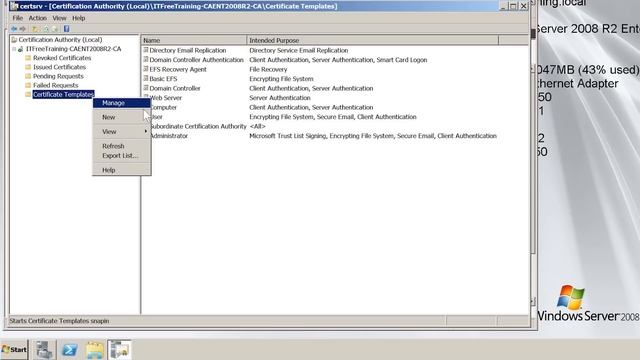Minimize the certsrv window

pyautogui.click(x=504, y=6)
